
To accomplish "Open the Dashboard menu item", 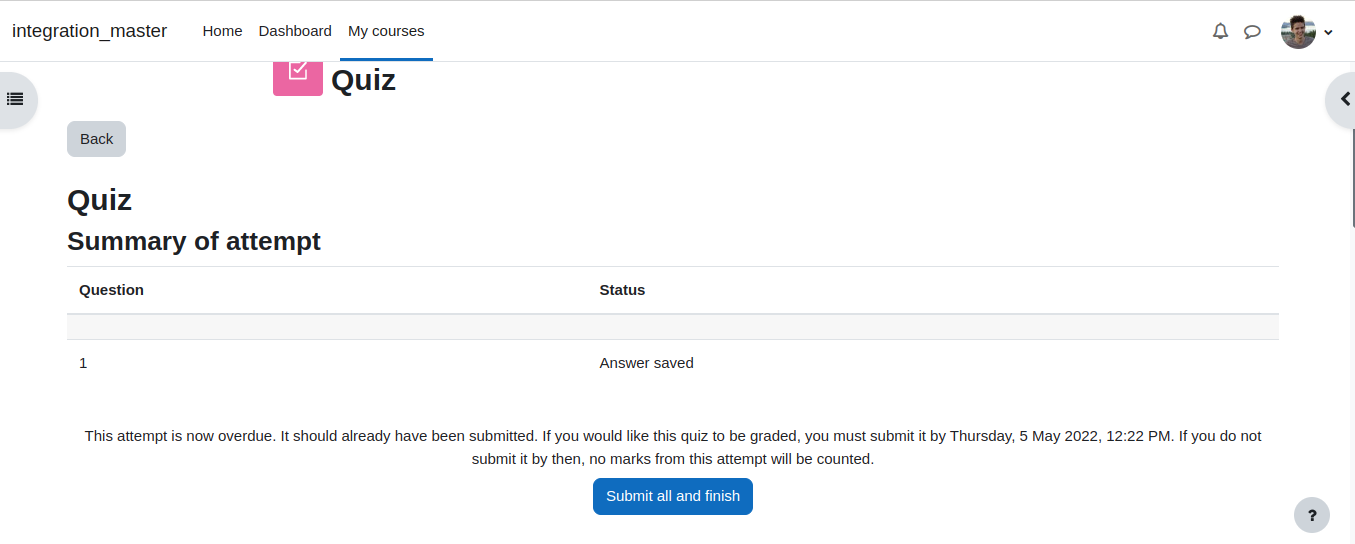I will pos(295,31).
